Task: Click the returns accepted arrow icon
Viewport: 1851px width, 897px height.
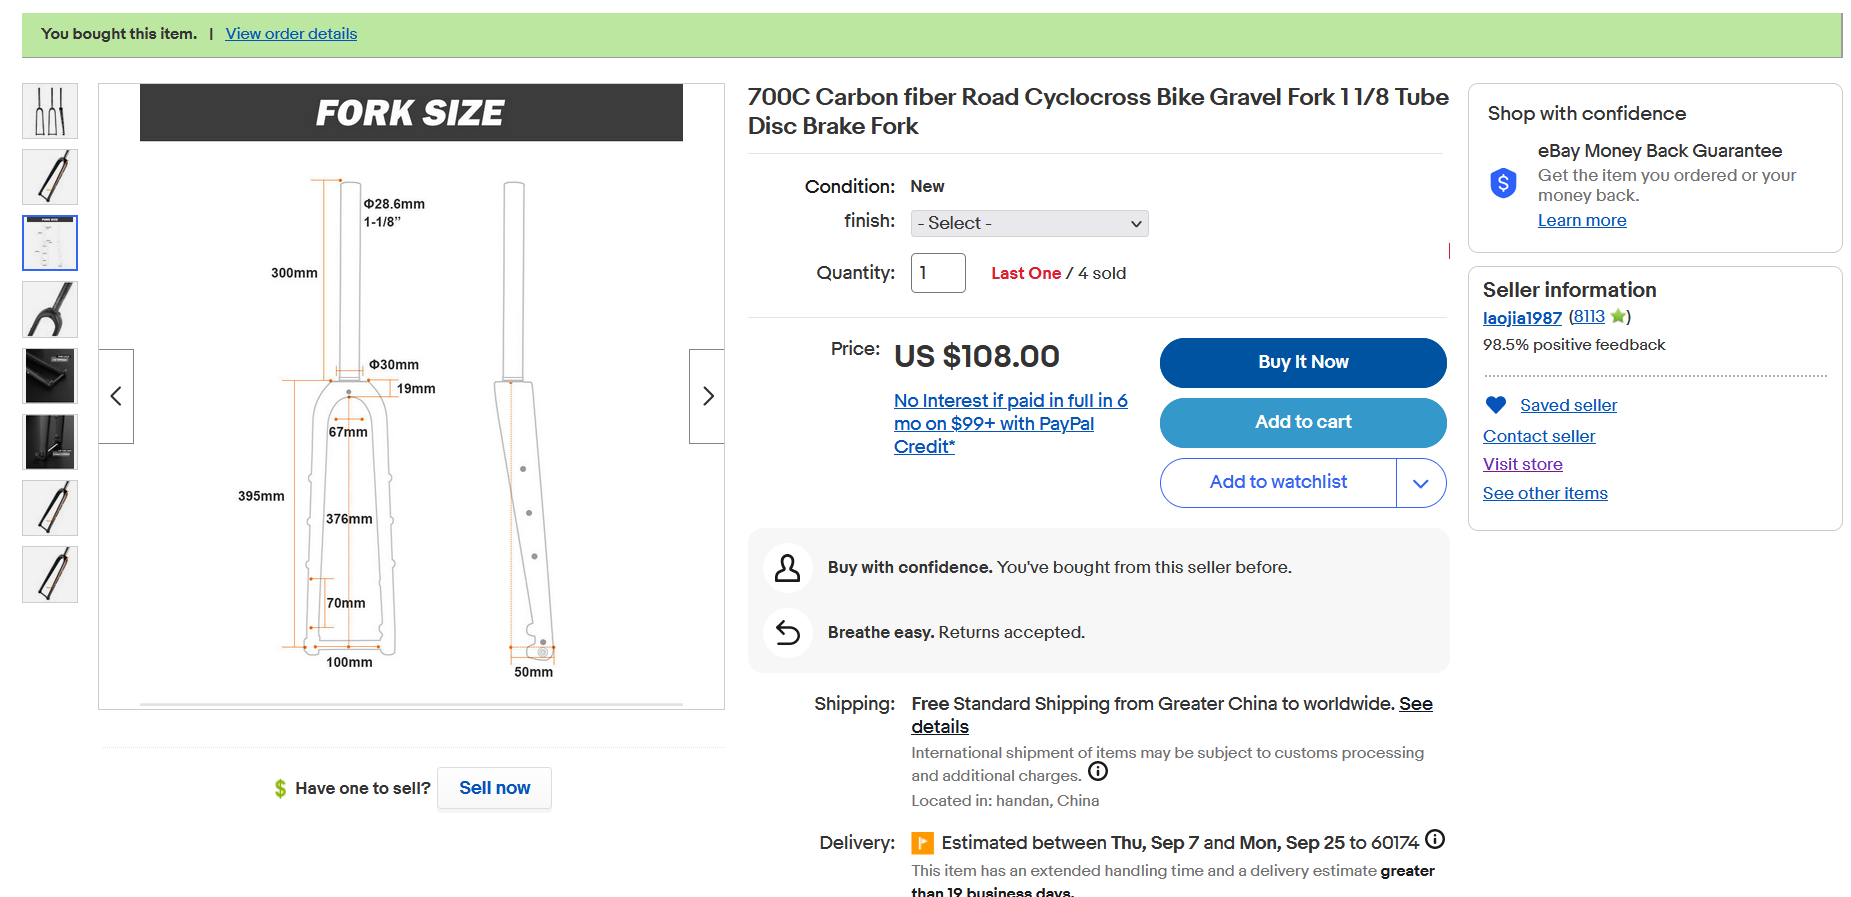Action: pyautogui.click(x=788, y=633)
